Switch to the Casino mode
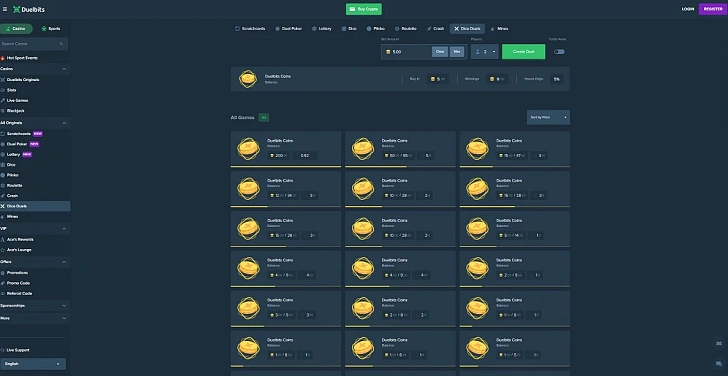The image size is (728, 376). click(16, 29)
